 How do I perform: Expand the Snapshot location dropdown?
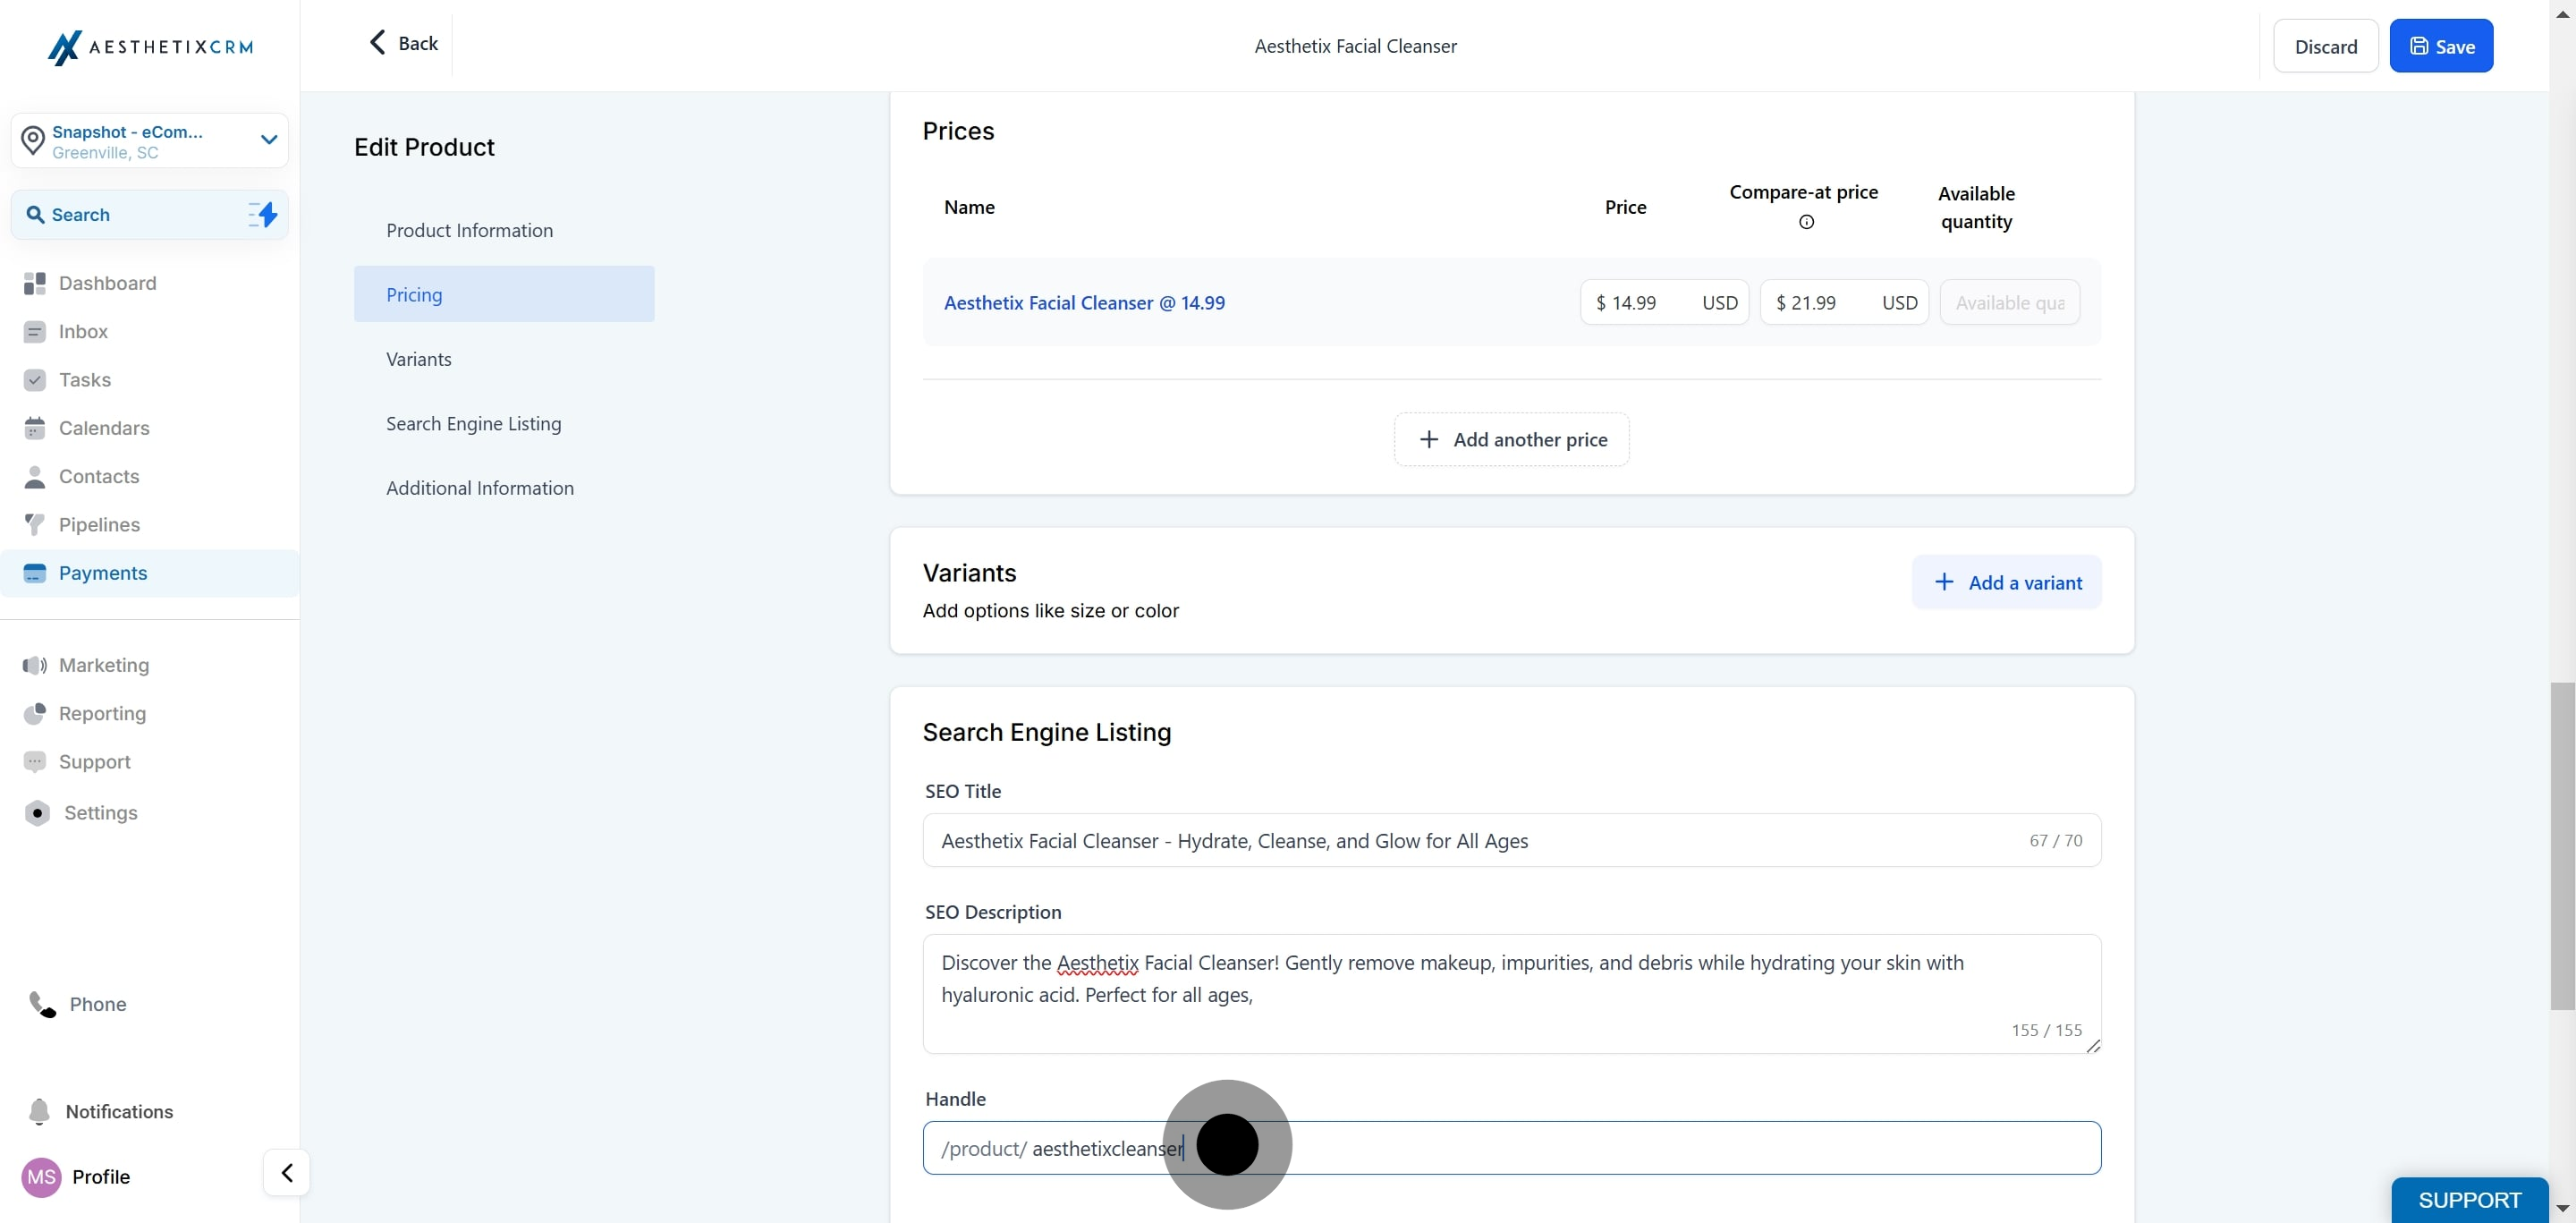268,140
